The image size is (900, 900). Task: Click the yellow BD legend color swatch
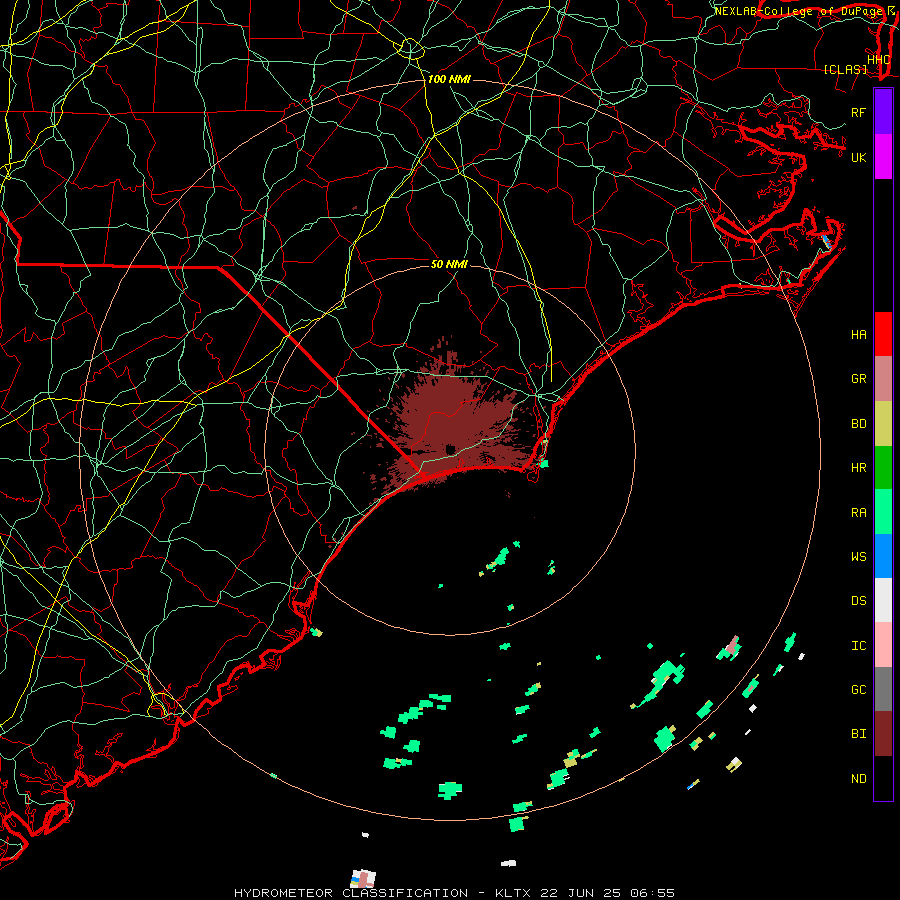coord(883,424)
